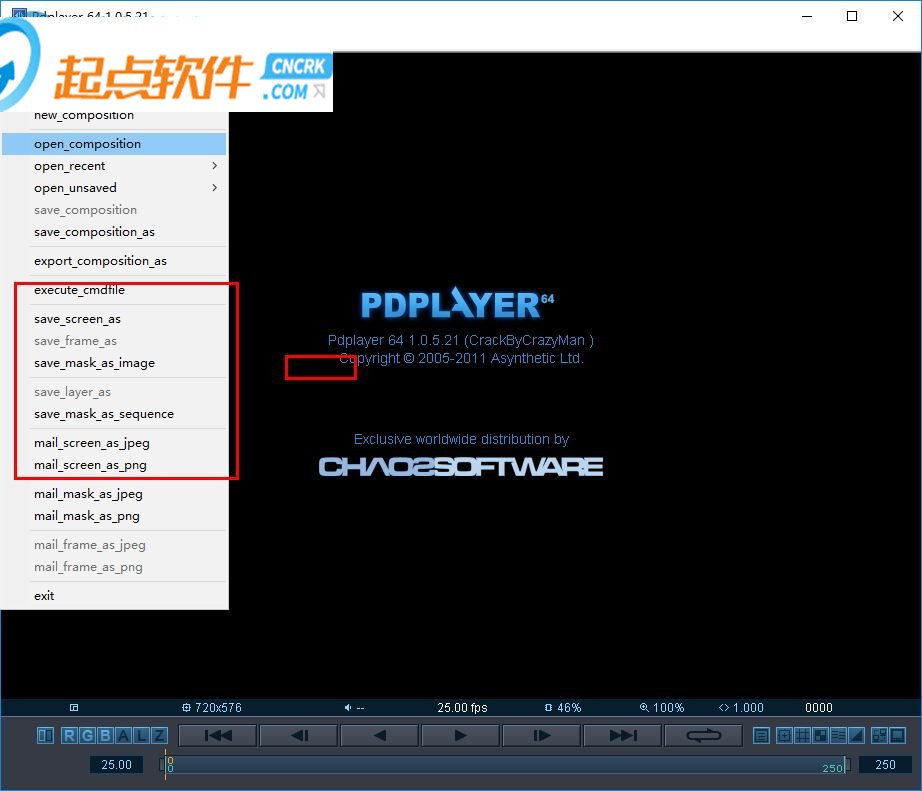The image size is (922, 791).
Task: Step back one frame
Action: click(x=299, y=736)
